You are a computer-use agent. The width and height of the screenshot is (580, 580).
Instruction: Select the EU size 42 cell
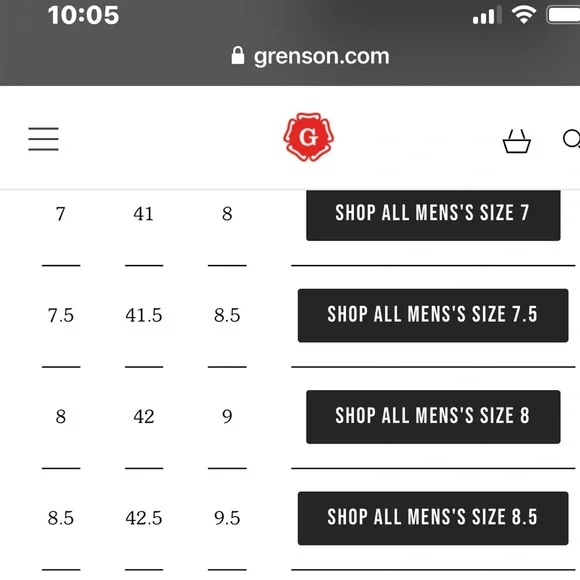coord(144,417)
